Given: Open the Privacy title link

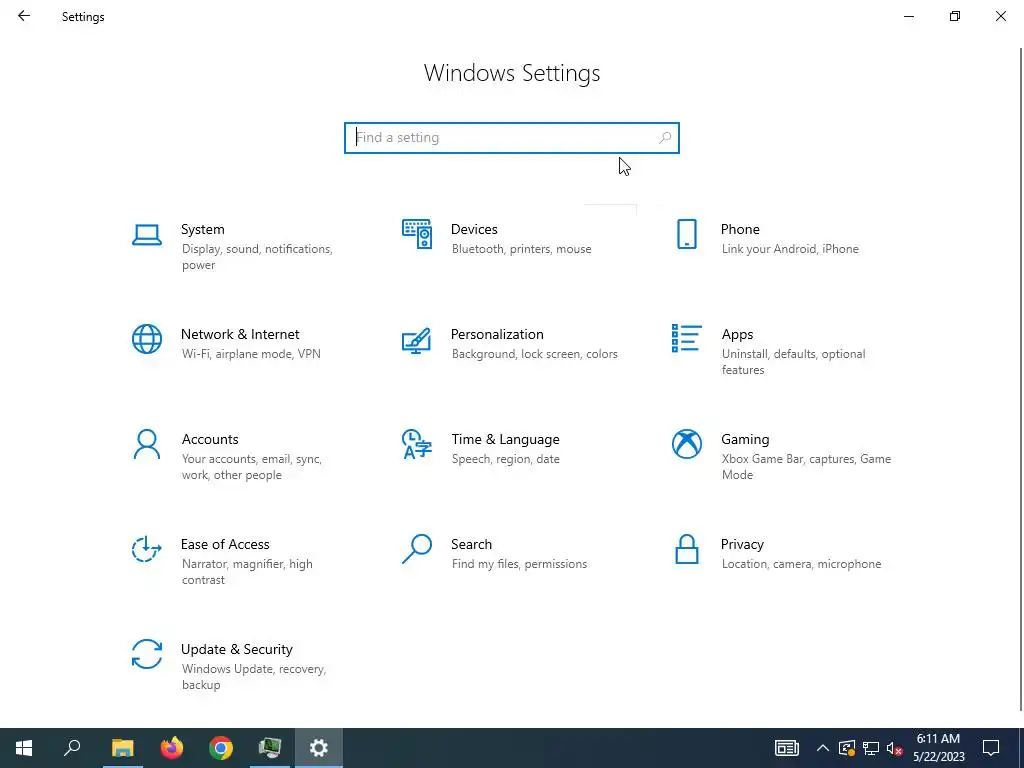Looking at the screenshot, I should pyautogui.click(x=742, y=544).
